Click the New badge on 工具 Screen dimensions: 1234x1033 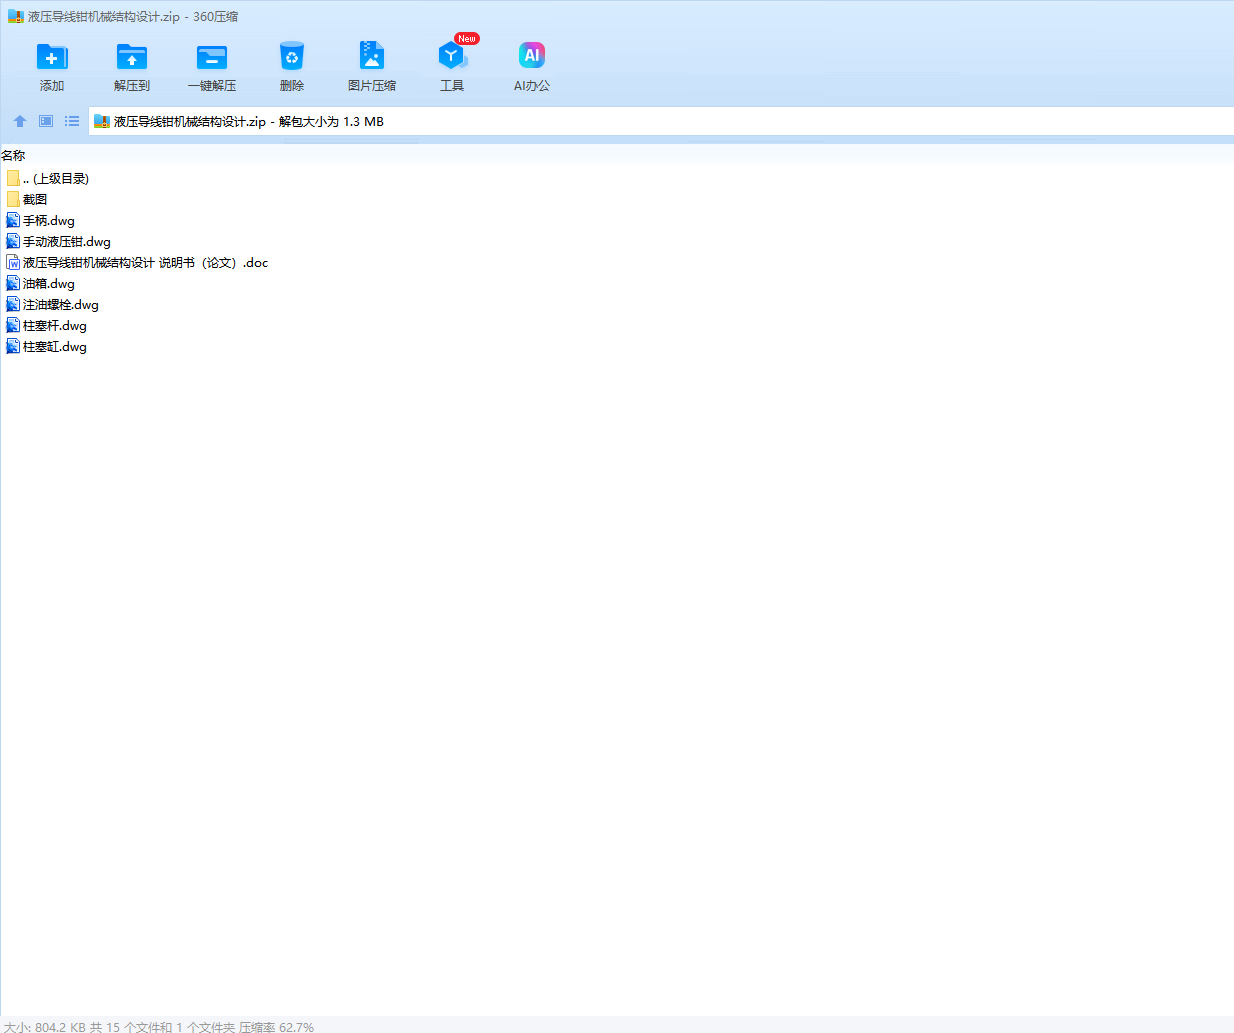466,38
